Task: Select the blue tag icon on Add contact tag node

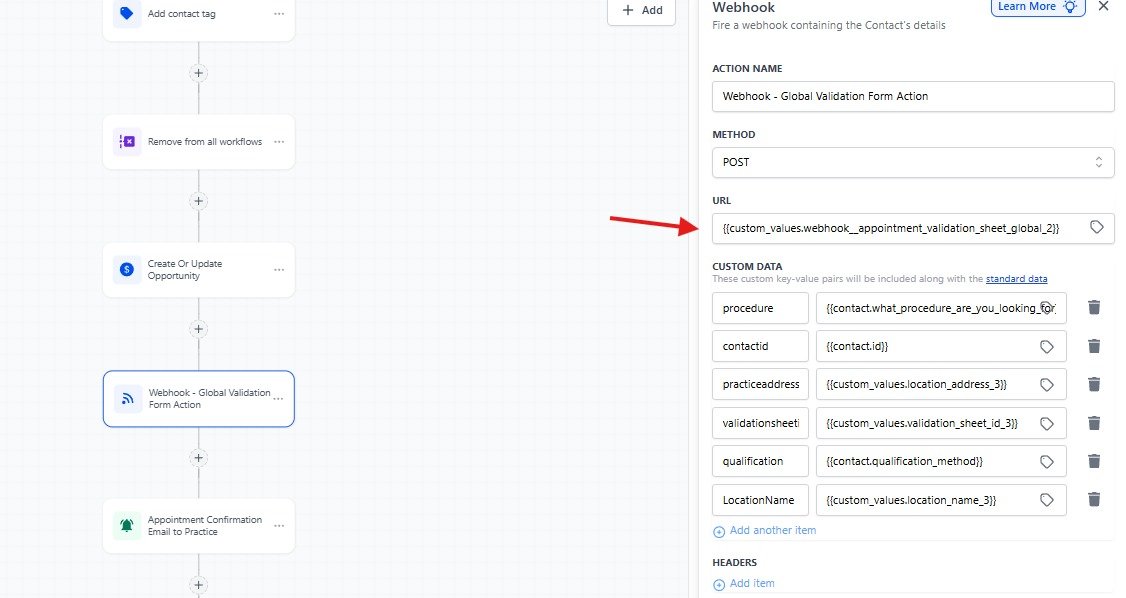Action: click(x=127, y=13)
